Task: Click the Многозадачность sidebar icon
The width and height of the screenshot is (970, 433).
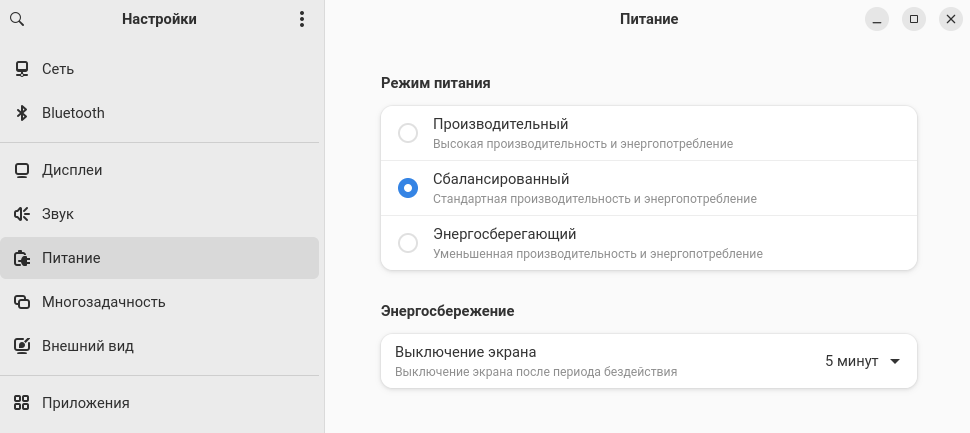Action: [x=22, y=302]
